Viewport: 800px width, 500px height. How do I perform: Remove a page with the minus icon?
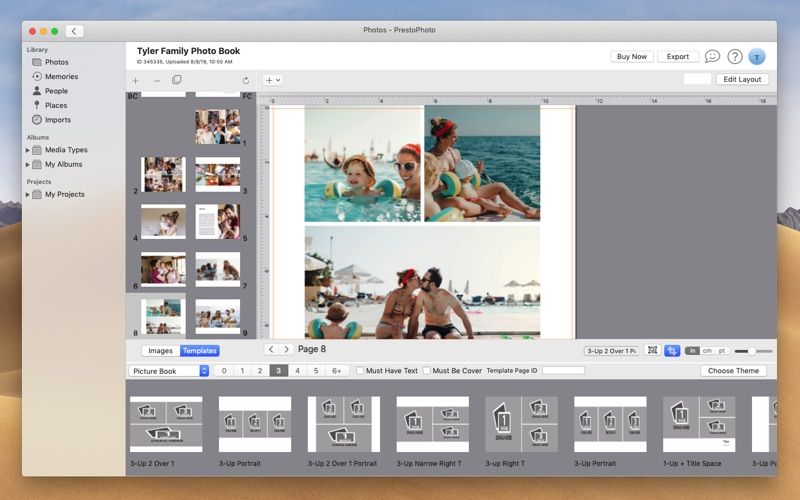(157, 81)
